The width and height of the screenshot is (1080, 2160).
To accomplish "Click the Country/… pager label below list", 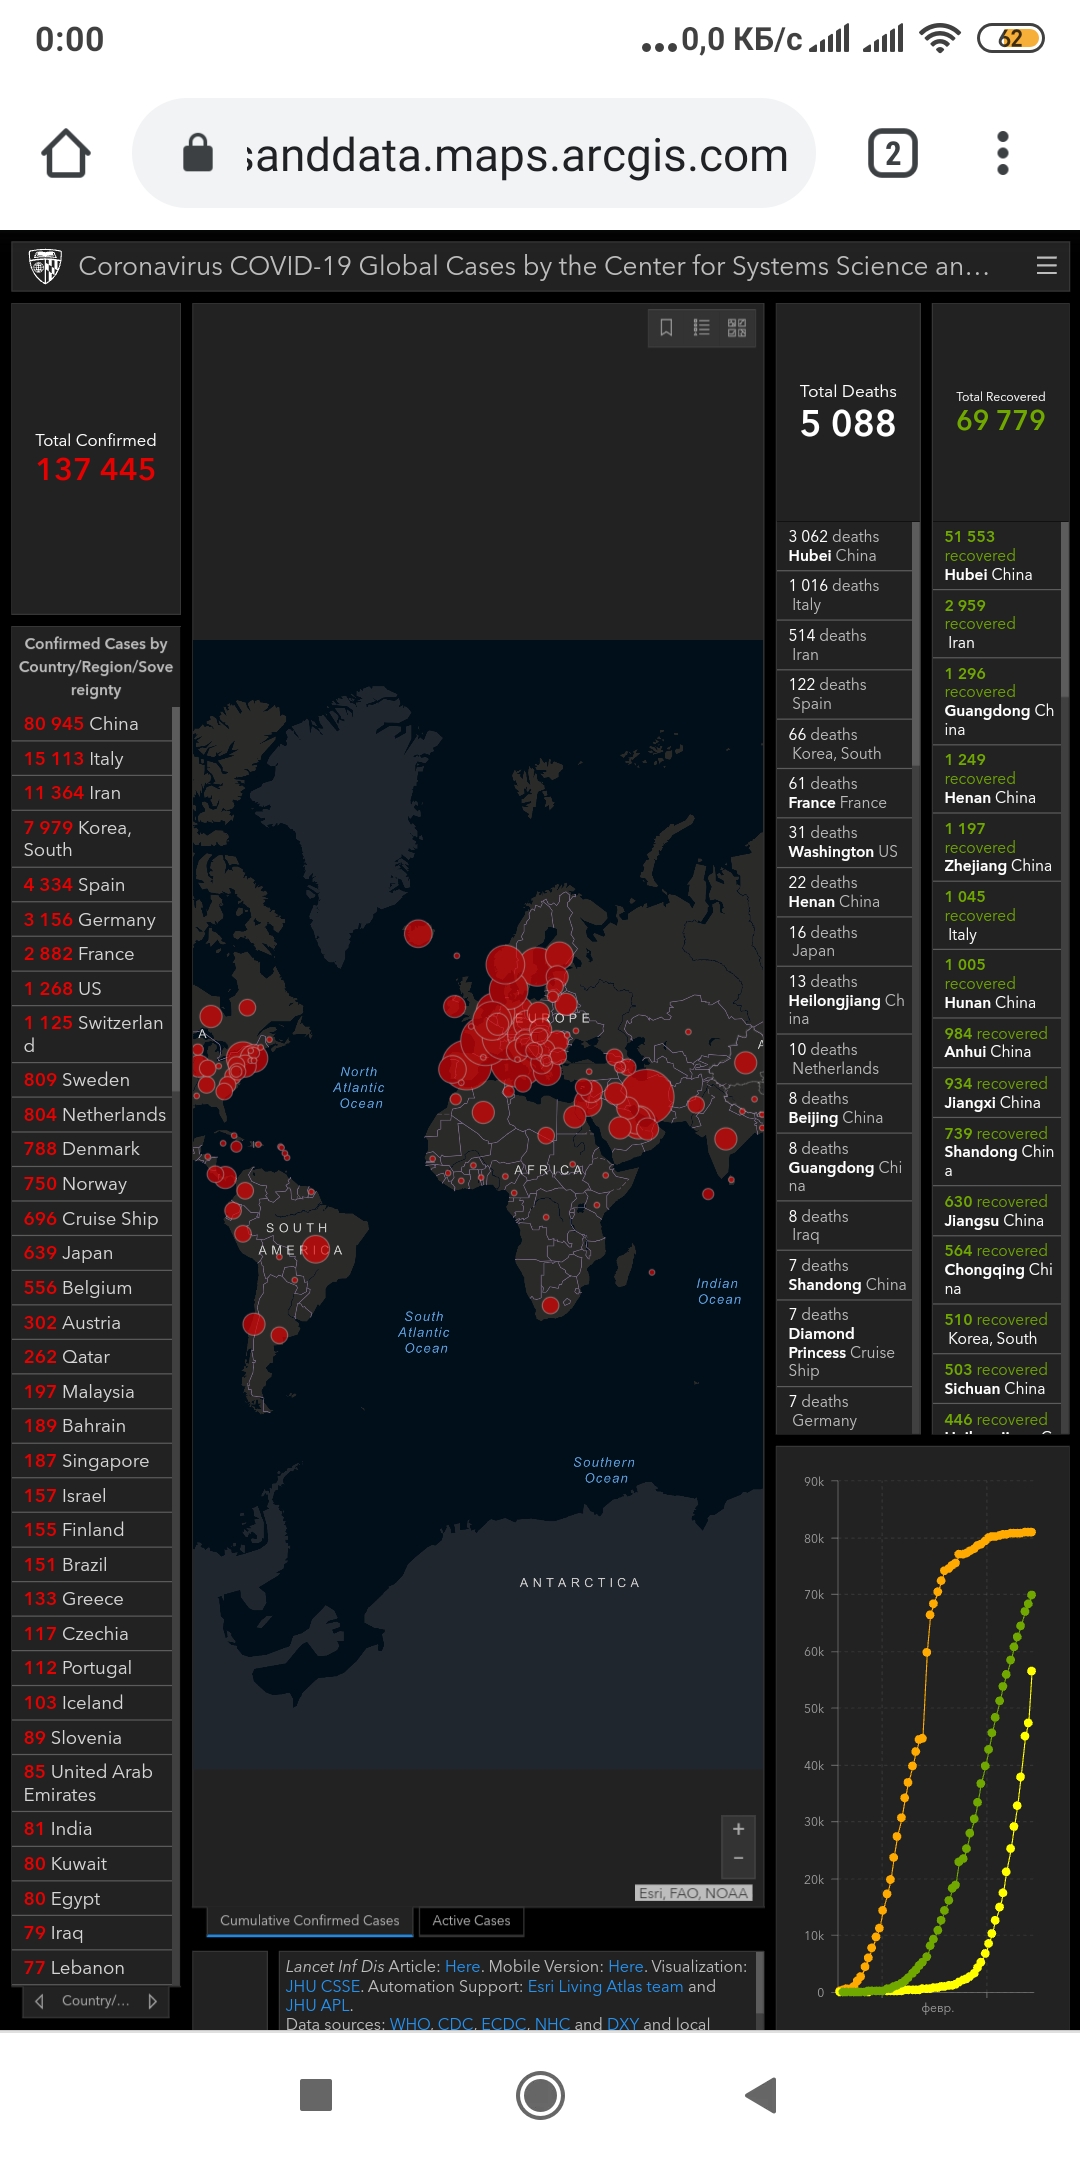I will [x=96, y=2001].
